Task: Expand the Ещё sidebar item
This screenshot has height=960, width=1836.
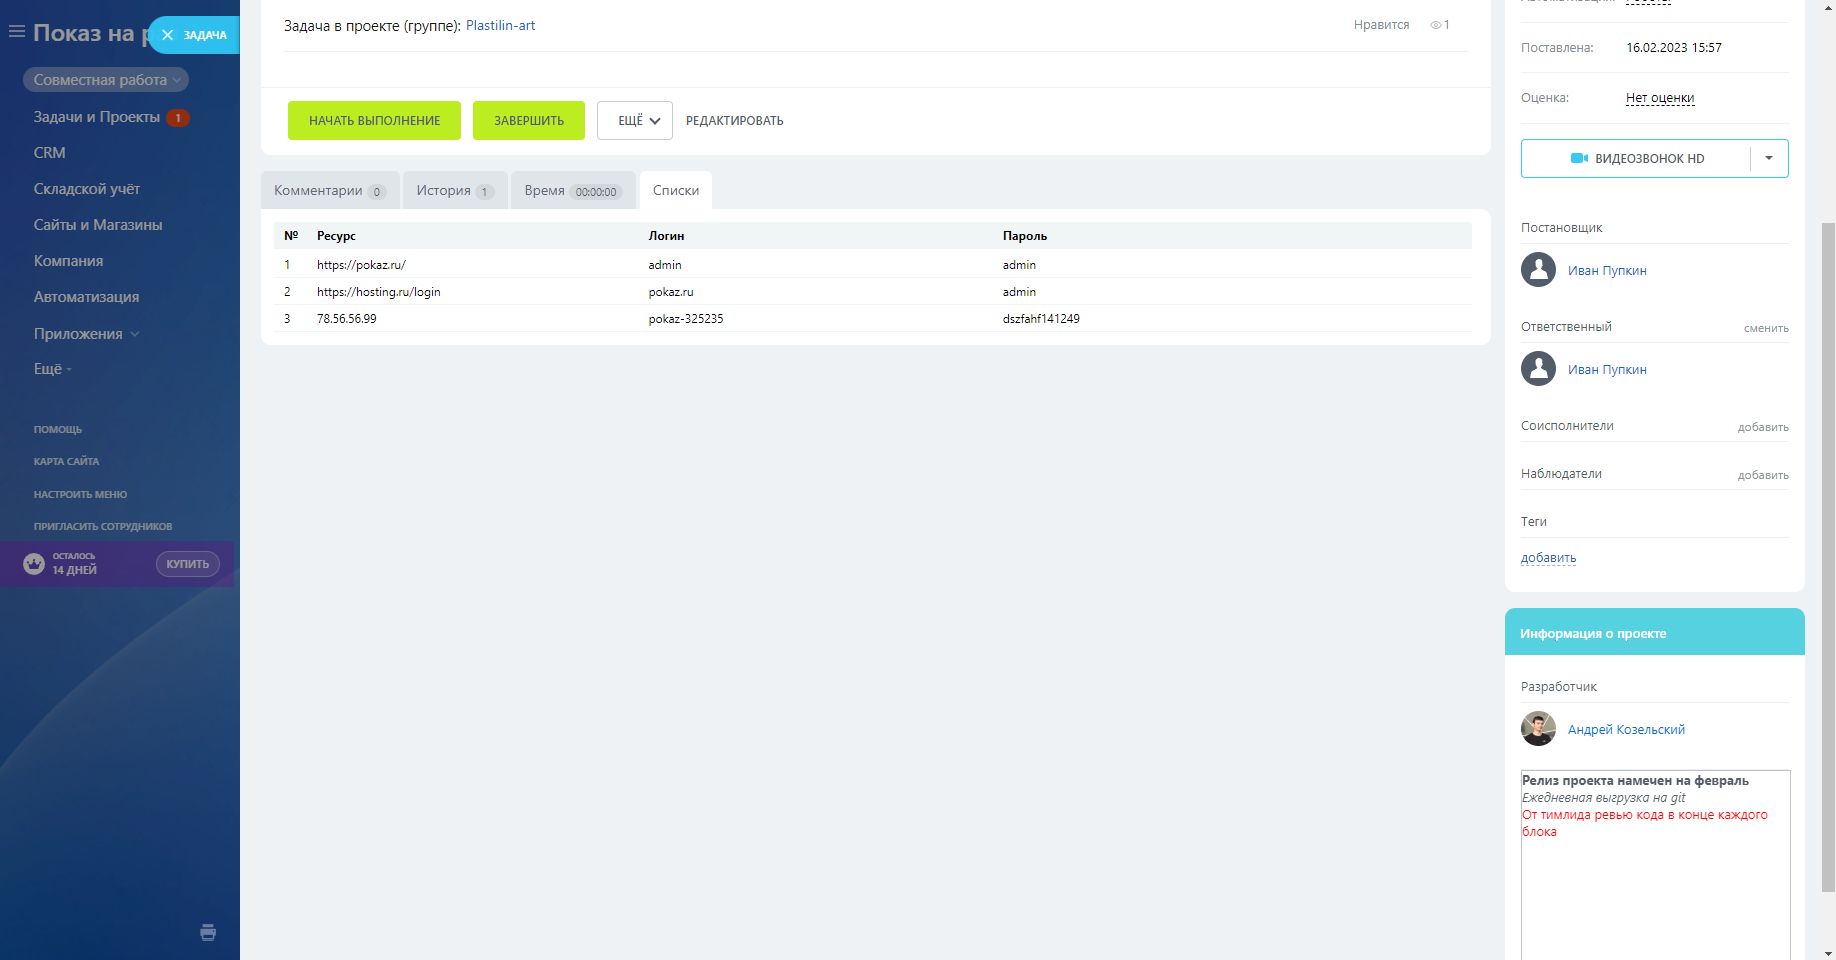Action: point(53,369)
